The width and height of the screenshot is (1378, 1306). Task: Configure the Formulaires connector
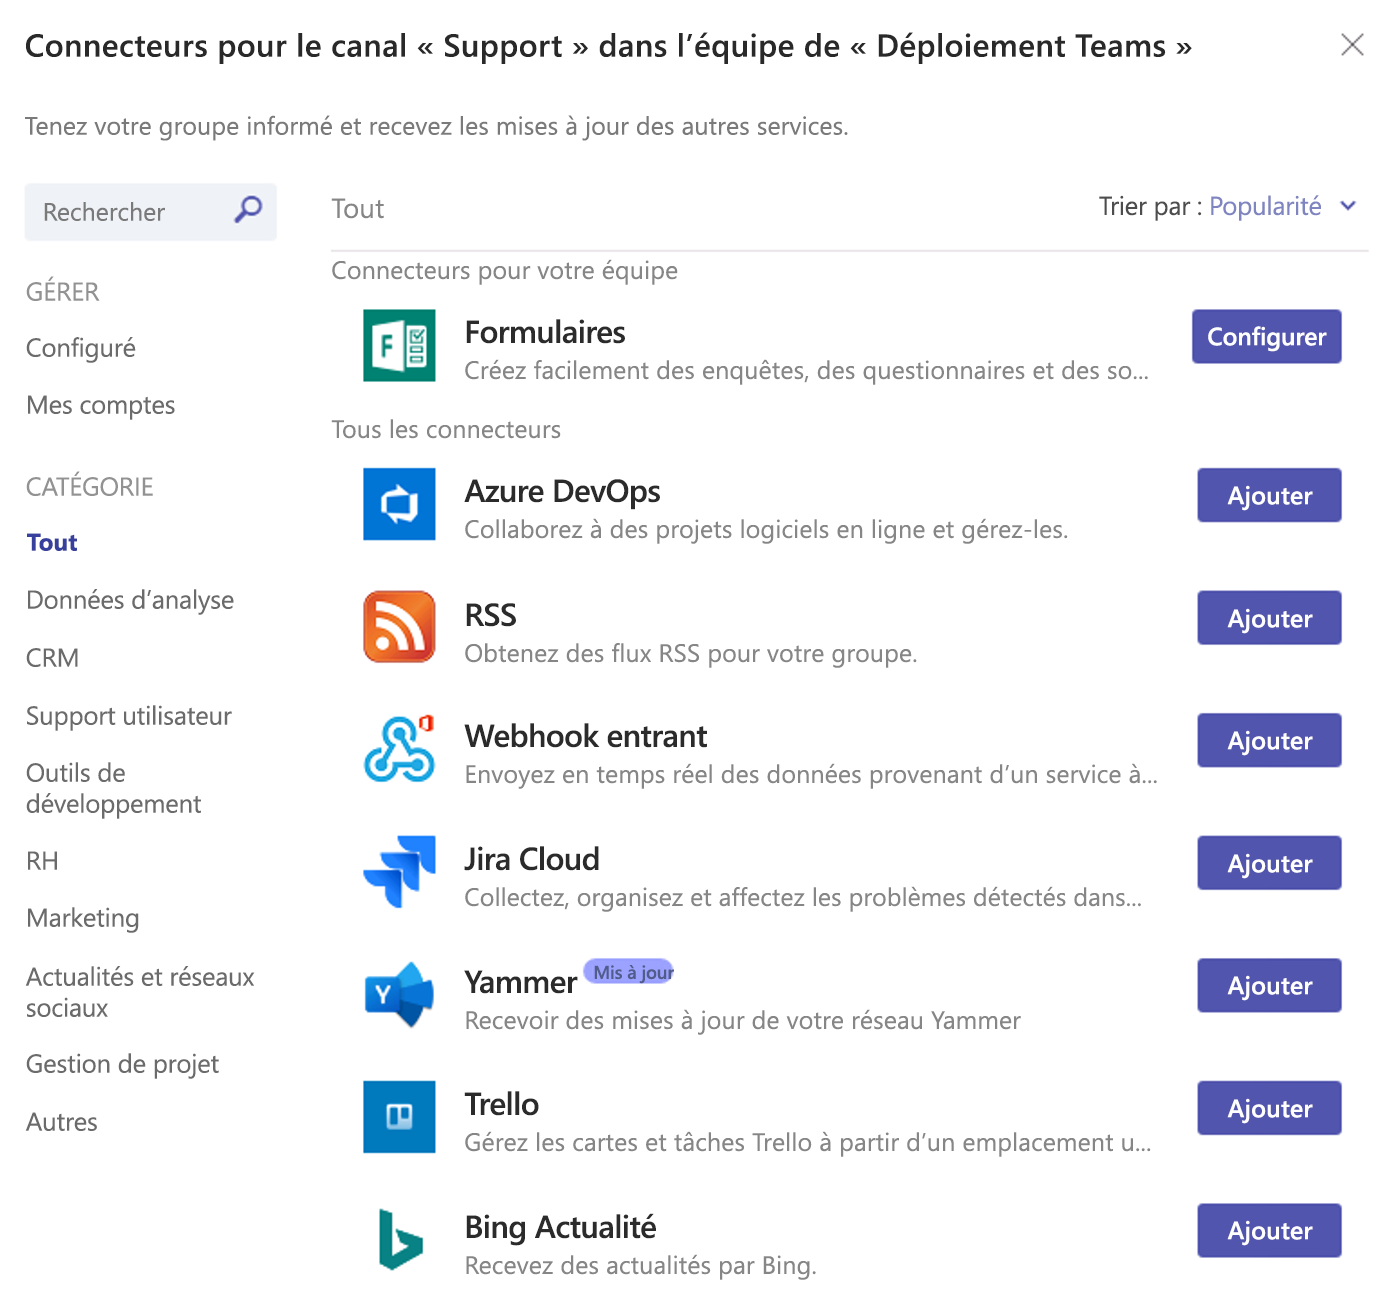pos(1266,337)
